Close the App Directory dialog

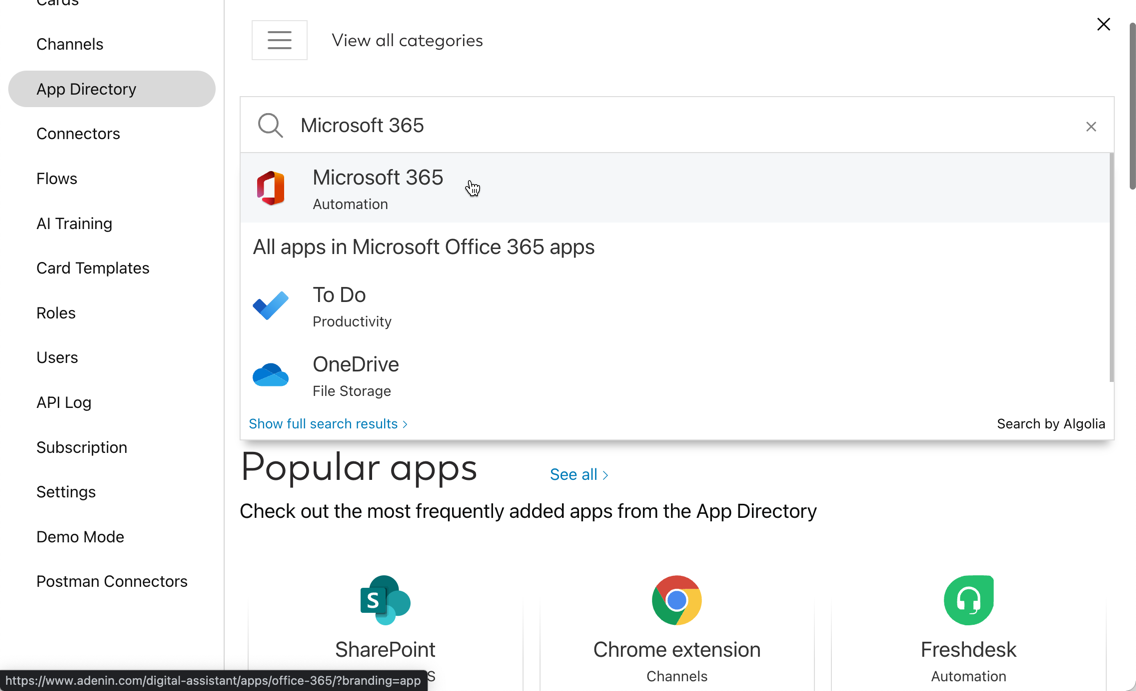tap(1103, 25)
